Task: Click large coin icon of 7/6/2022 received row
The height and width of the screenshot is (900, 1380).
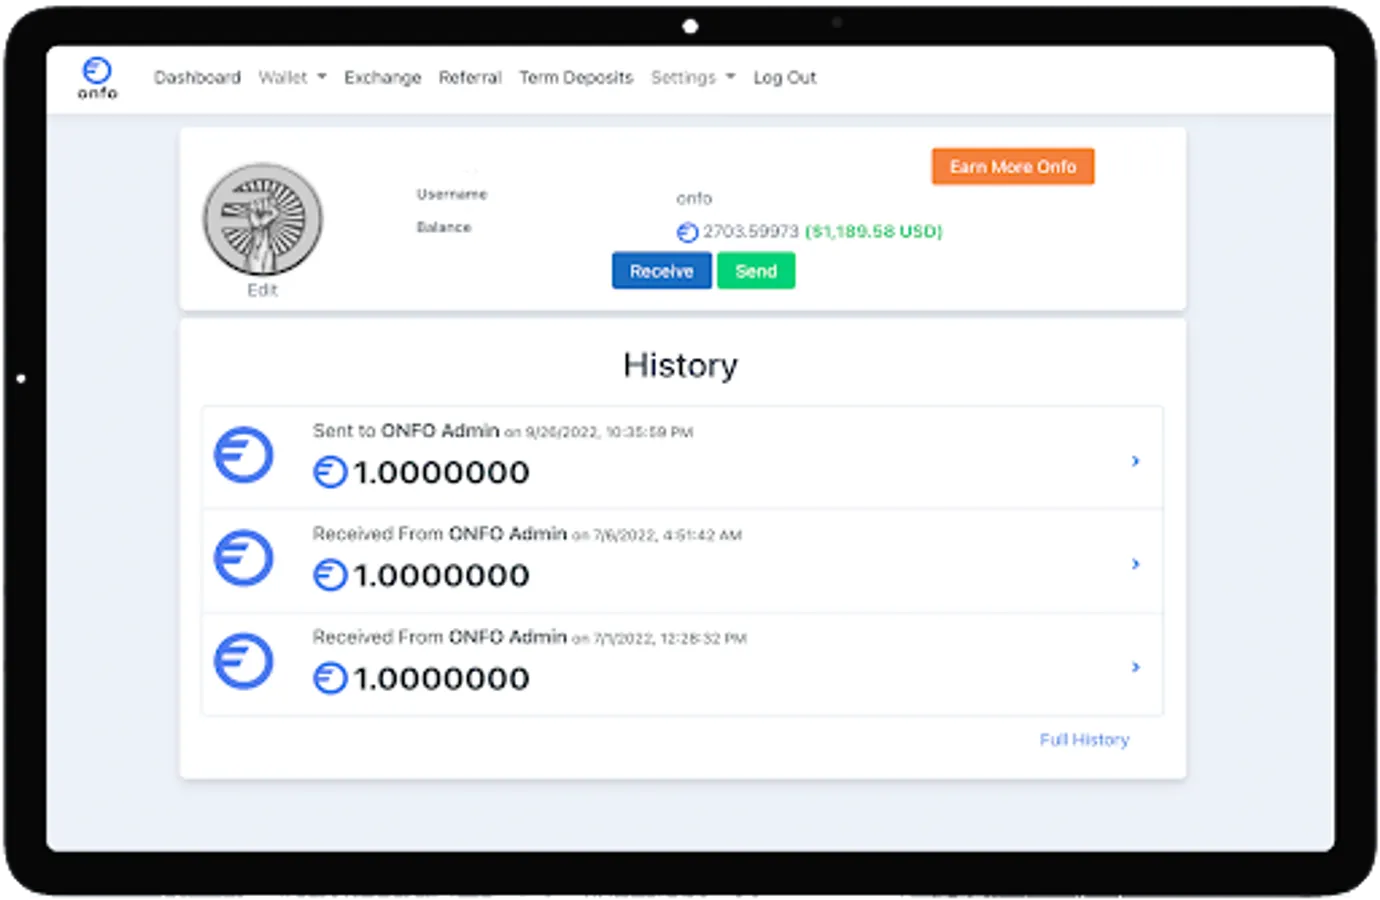Action: (x=243, y=558)
